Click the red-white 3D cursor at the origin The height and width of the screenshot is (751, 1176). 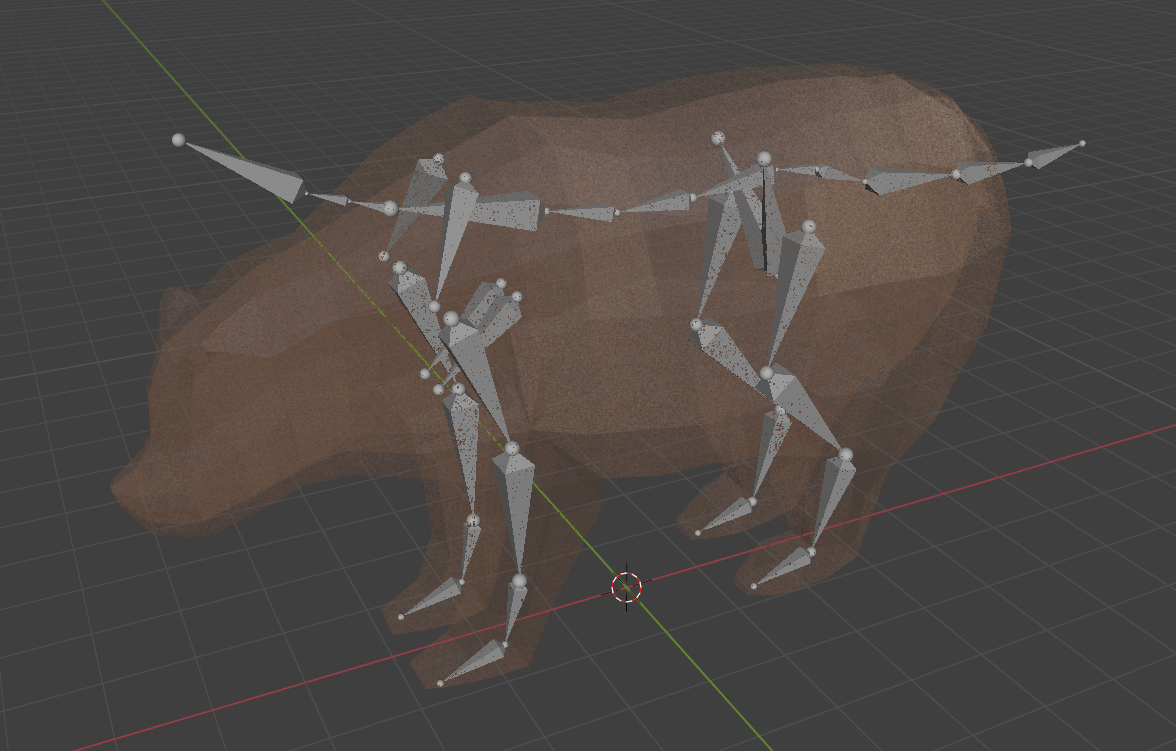[x=626, y=587]
